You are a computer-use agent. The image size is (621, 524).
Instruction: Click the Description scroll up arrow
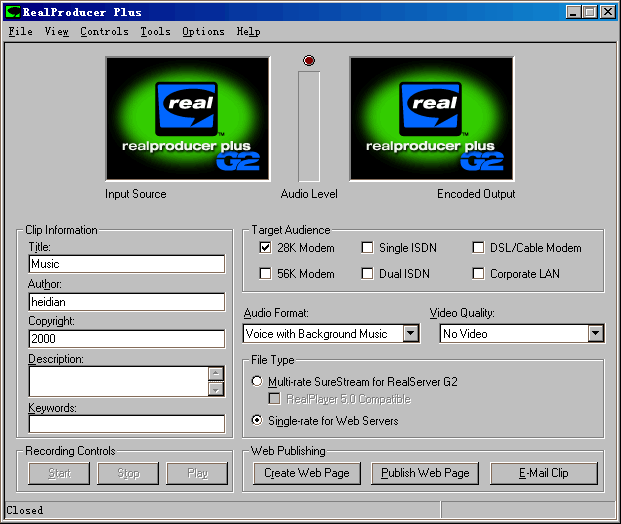click(x=215, y=374)
